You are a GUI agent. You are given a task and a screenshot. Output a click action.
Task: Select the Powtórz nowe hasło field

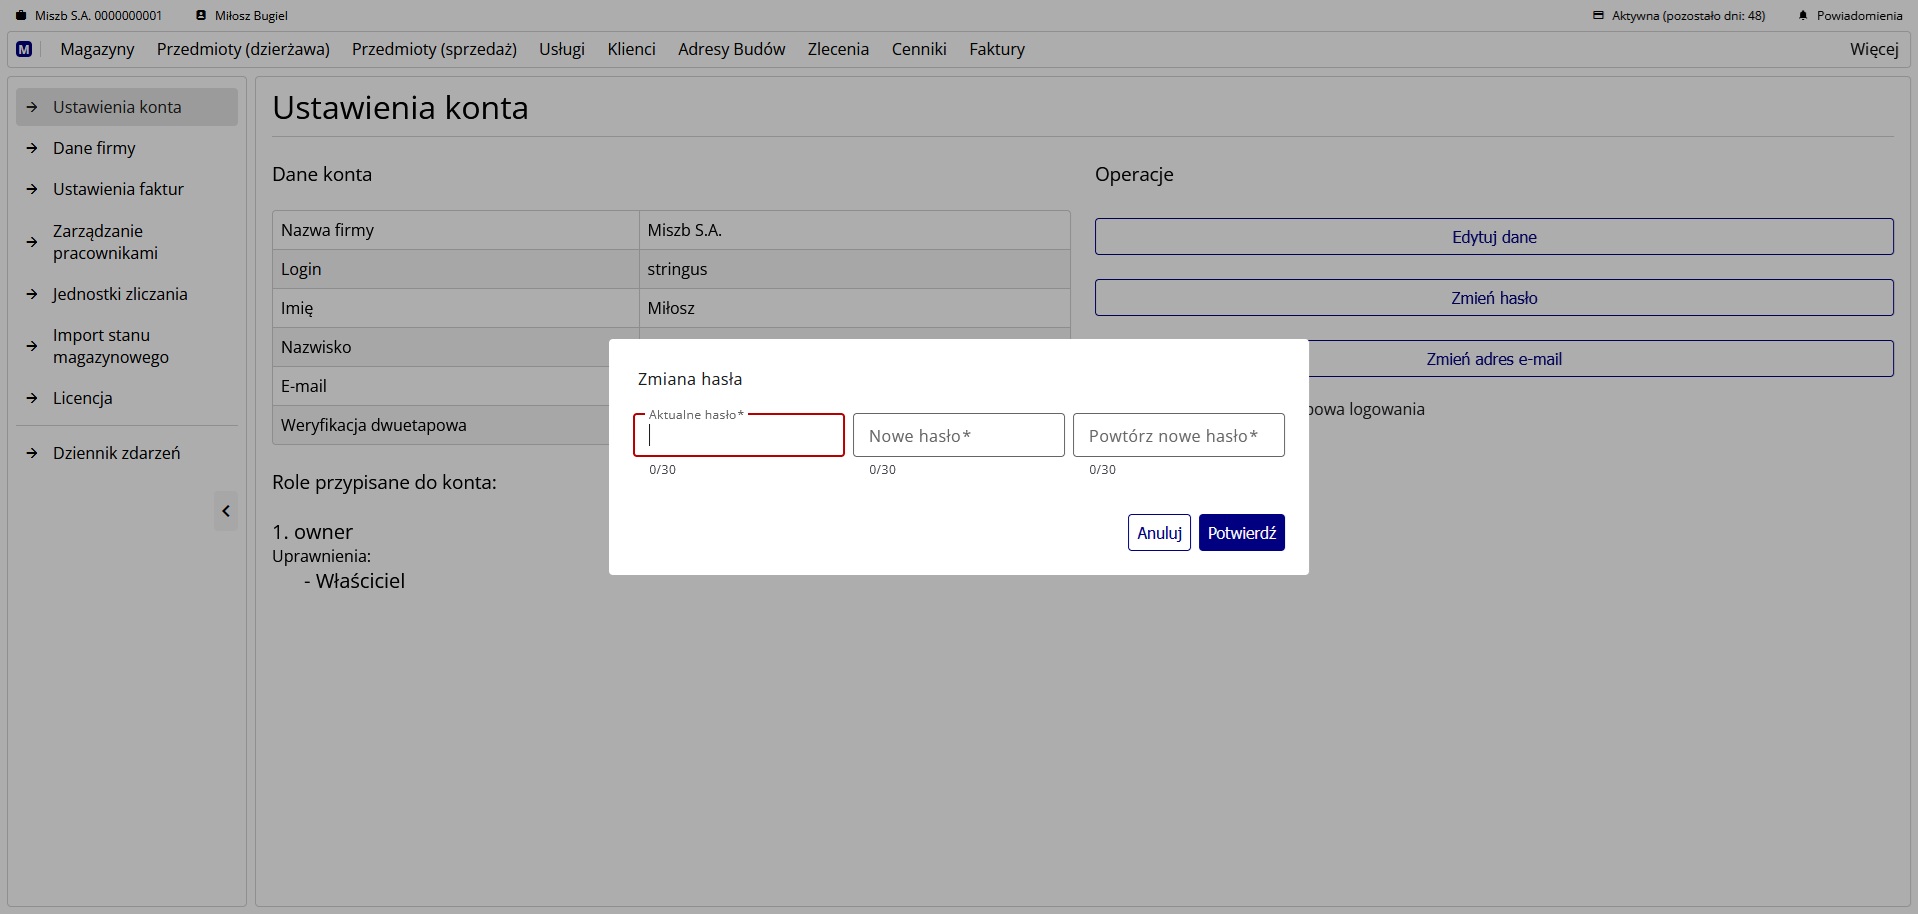(1178, 436)
